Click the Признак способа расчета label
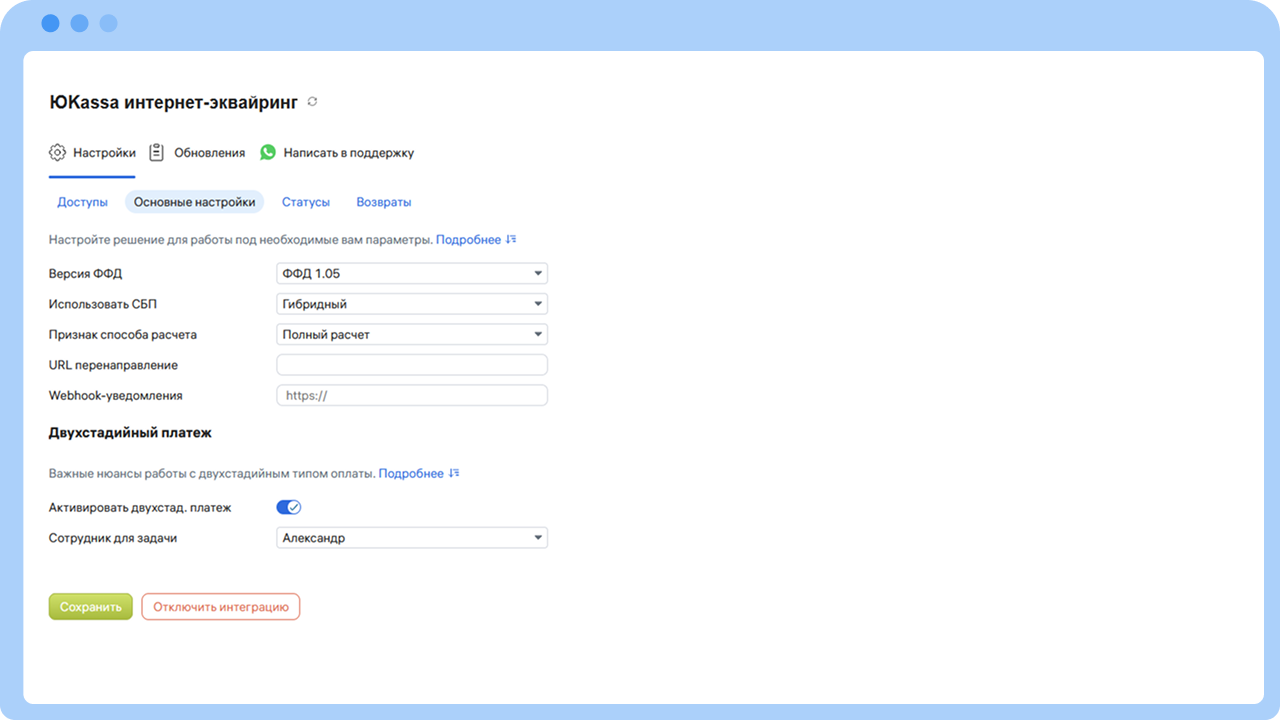 tap(123, 335)
